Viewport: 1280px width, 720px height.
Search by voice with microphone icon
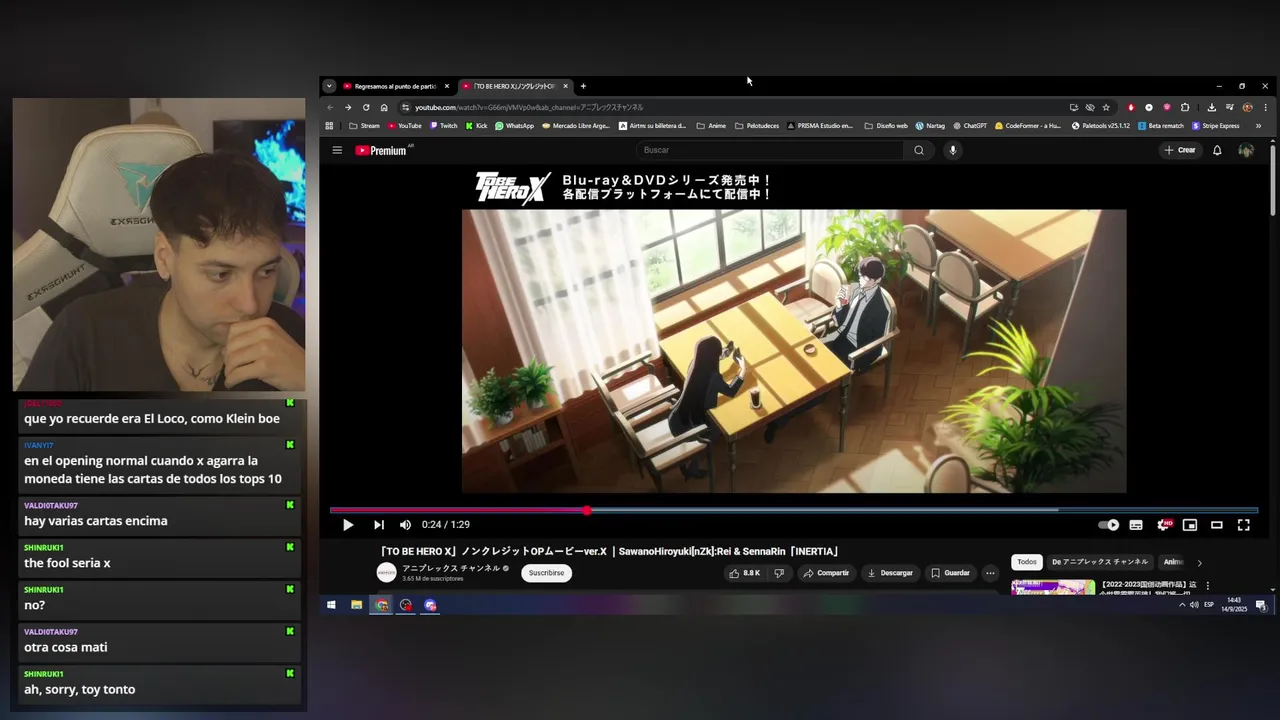[953, 150]
